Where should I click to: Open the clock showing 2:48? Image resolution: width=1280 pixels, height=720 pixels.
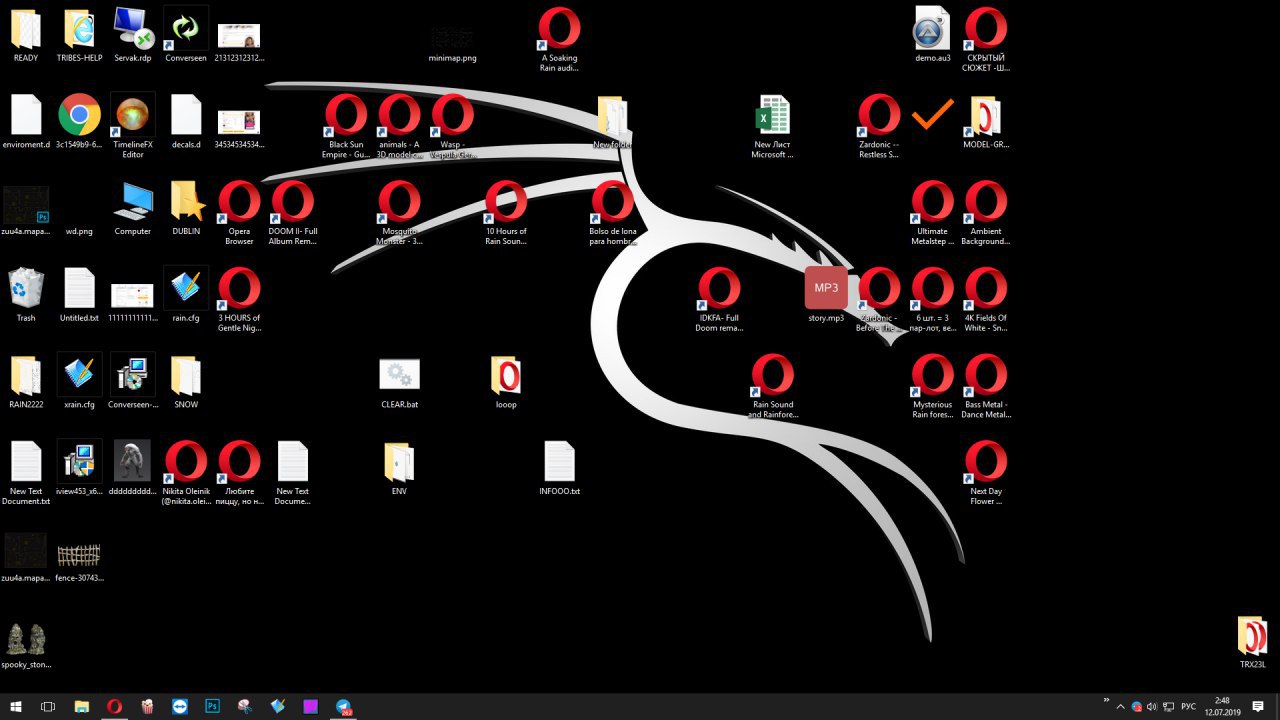tap(1222, 706)
